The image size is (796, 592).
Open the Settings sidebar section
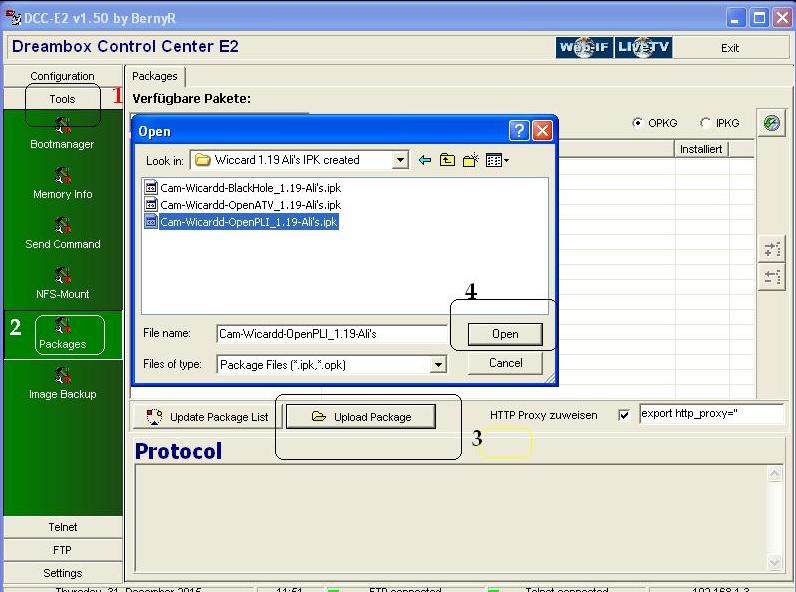62,573
